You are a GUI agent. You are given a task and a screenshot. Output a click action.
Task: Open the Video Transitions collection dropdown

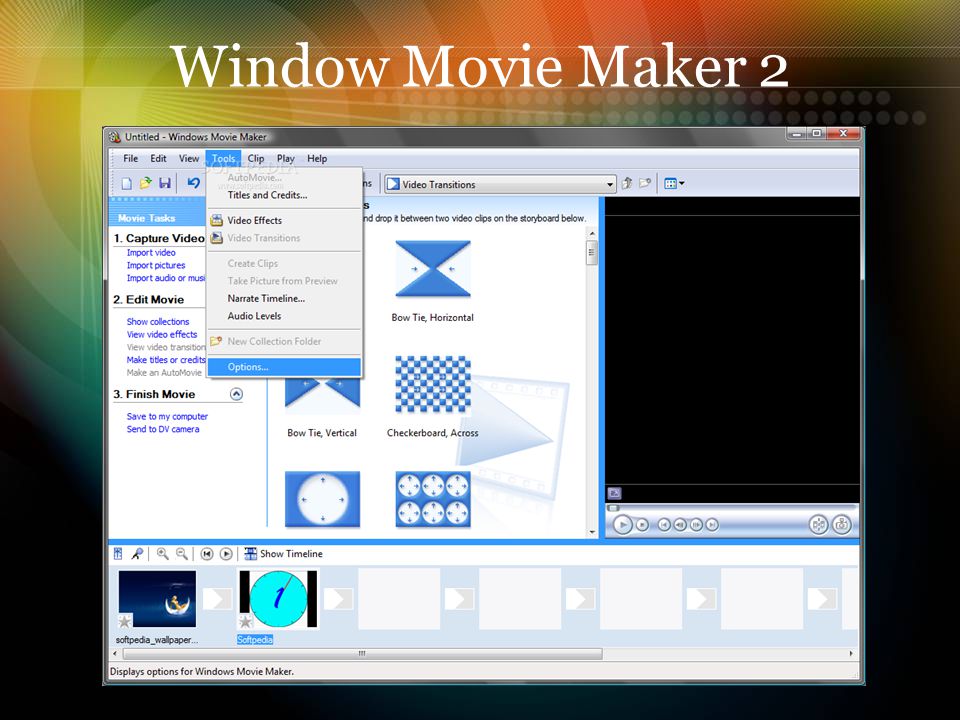[x=610, y=184]
